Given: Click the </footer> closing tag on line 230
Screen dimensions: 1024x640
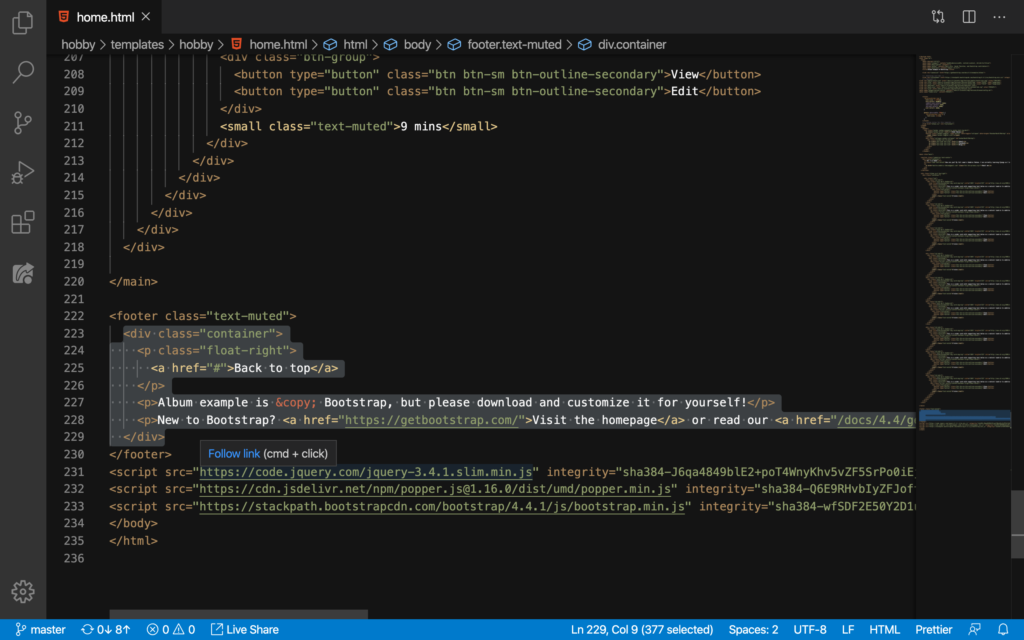Looking at the screenshot, I should [x=140, y=455].
